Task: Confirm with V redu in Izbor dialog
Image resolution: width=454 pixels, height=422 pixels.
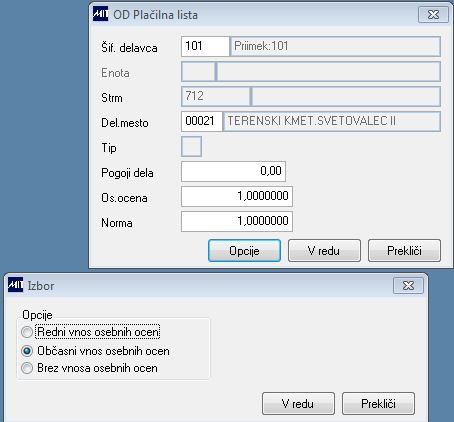Action: coord(298,403)
